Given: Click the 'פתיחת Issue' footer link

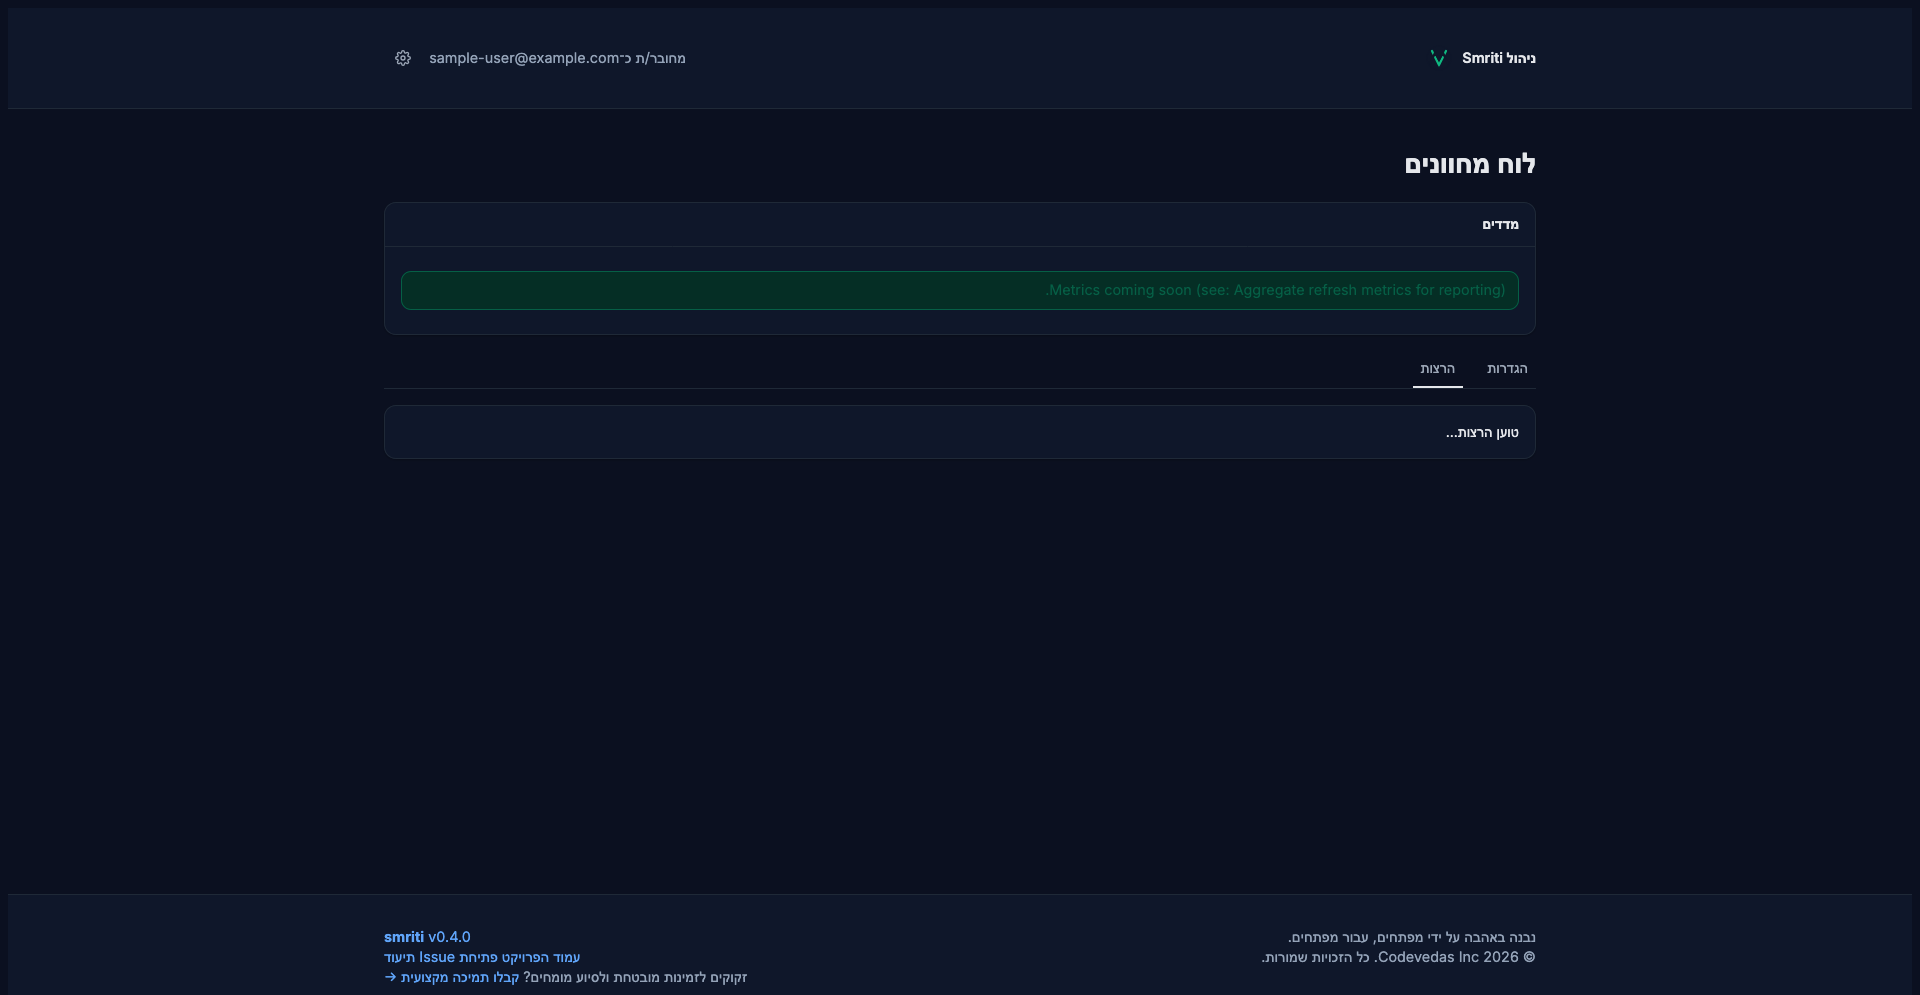Looking at the screenshot, I should 458,957.
